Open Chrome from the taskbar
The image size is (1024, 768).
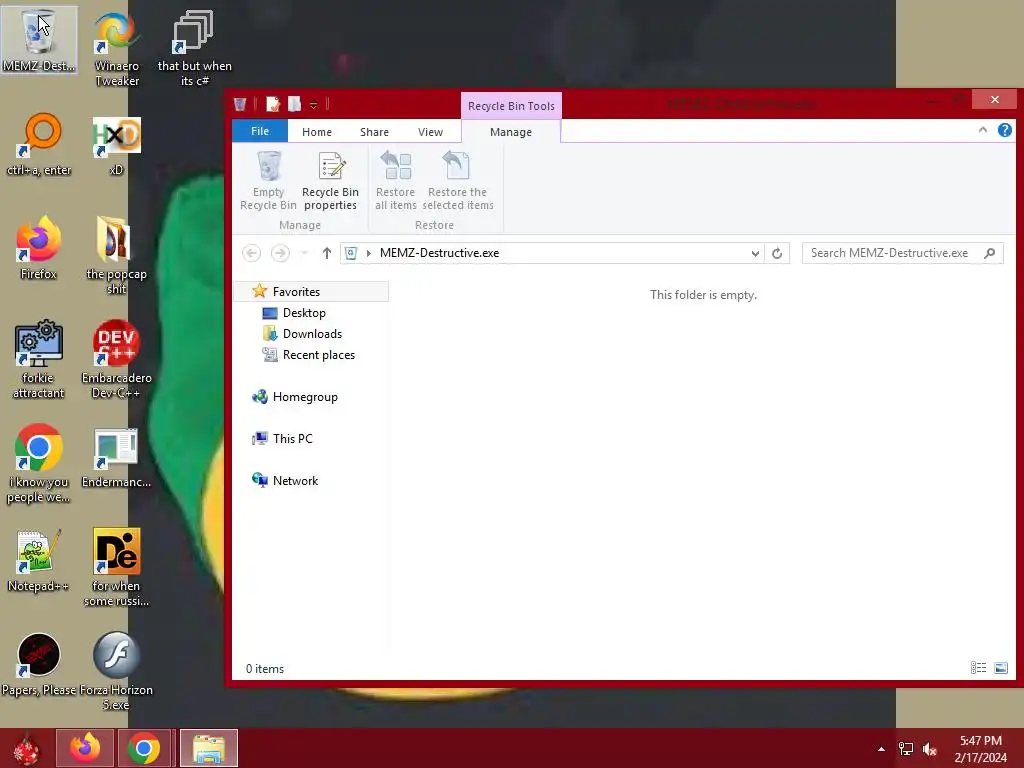tap(144, 748)
